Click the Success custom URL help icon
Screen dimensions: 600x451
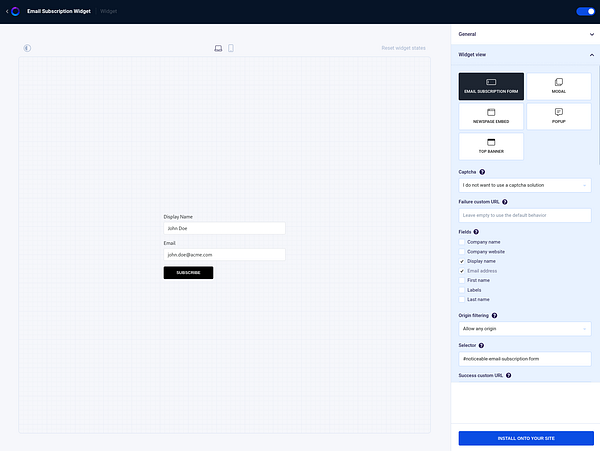tap(509, 376)
